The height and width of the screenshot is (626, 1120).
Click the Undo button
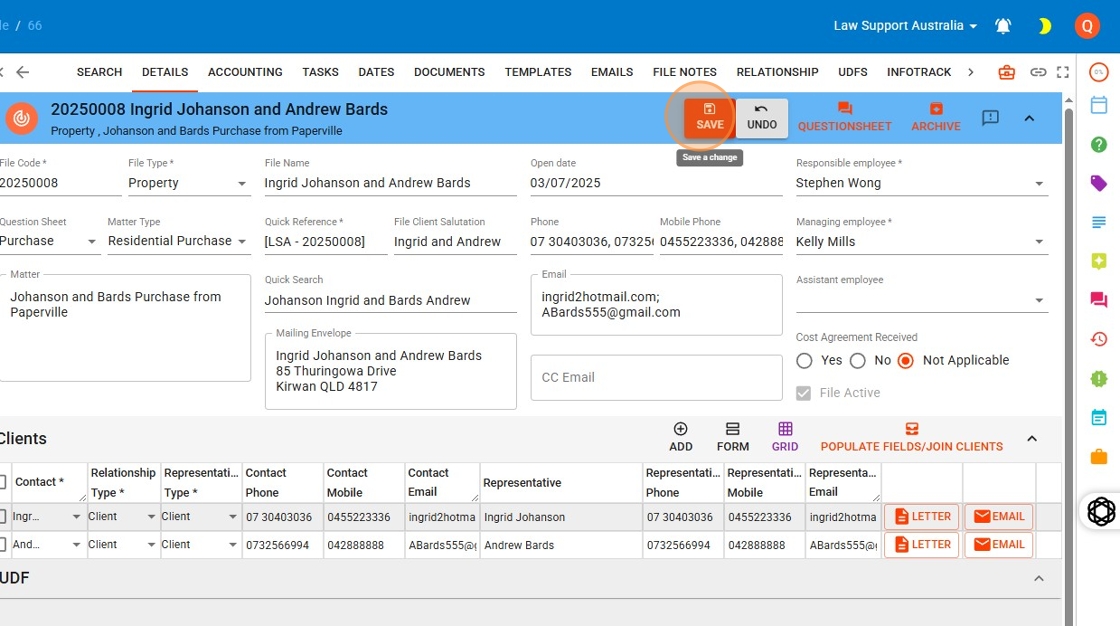[762, 117]
